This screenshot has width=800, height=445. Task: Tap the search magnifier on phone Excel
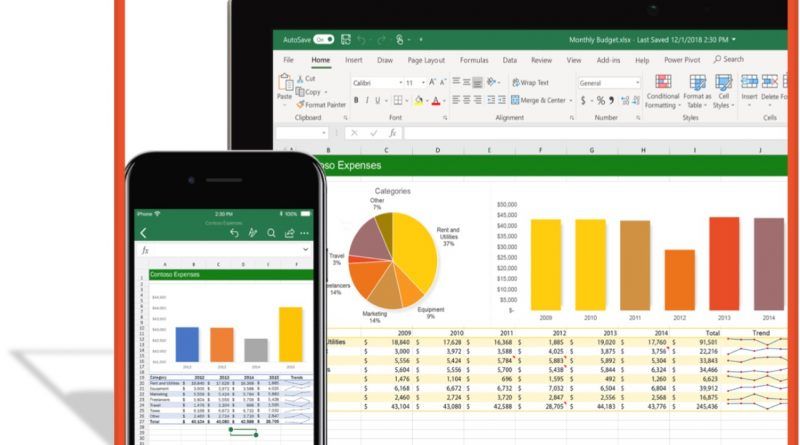coord(271,233)
